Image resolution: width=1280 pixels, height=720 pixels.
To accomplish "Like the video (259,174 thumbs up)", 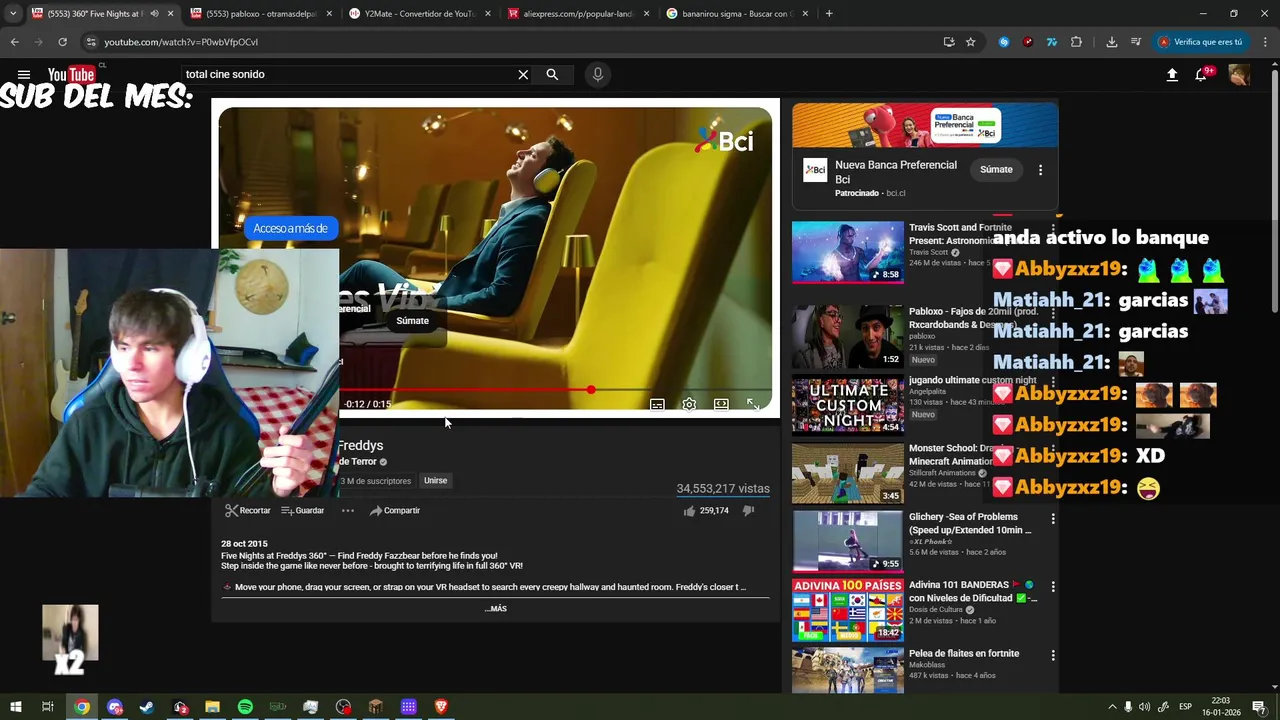I will [706, 511].
